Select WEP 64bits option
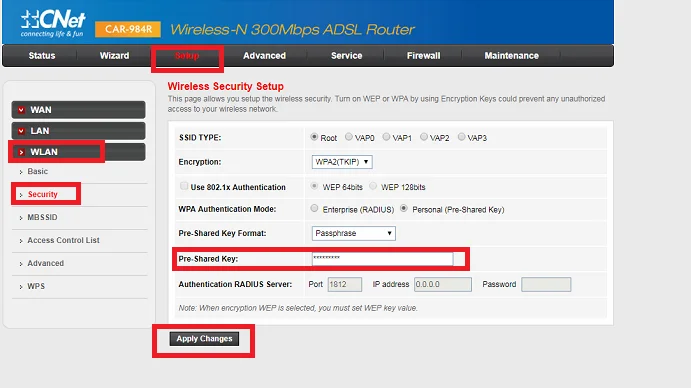This screenshot has height=388, width=691. 314,186
